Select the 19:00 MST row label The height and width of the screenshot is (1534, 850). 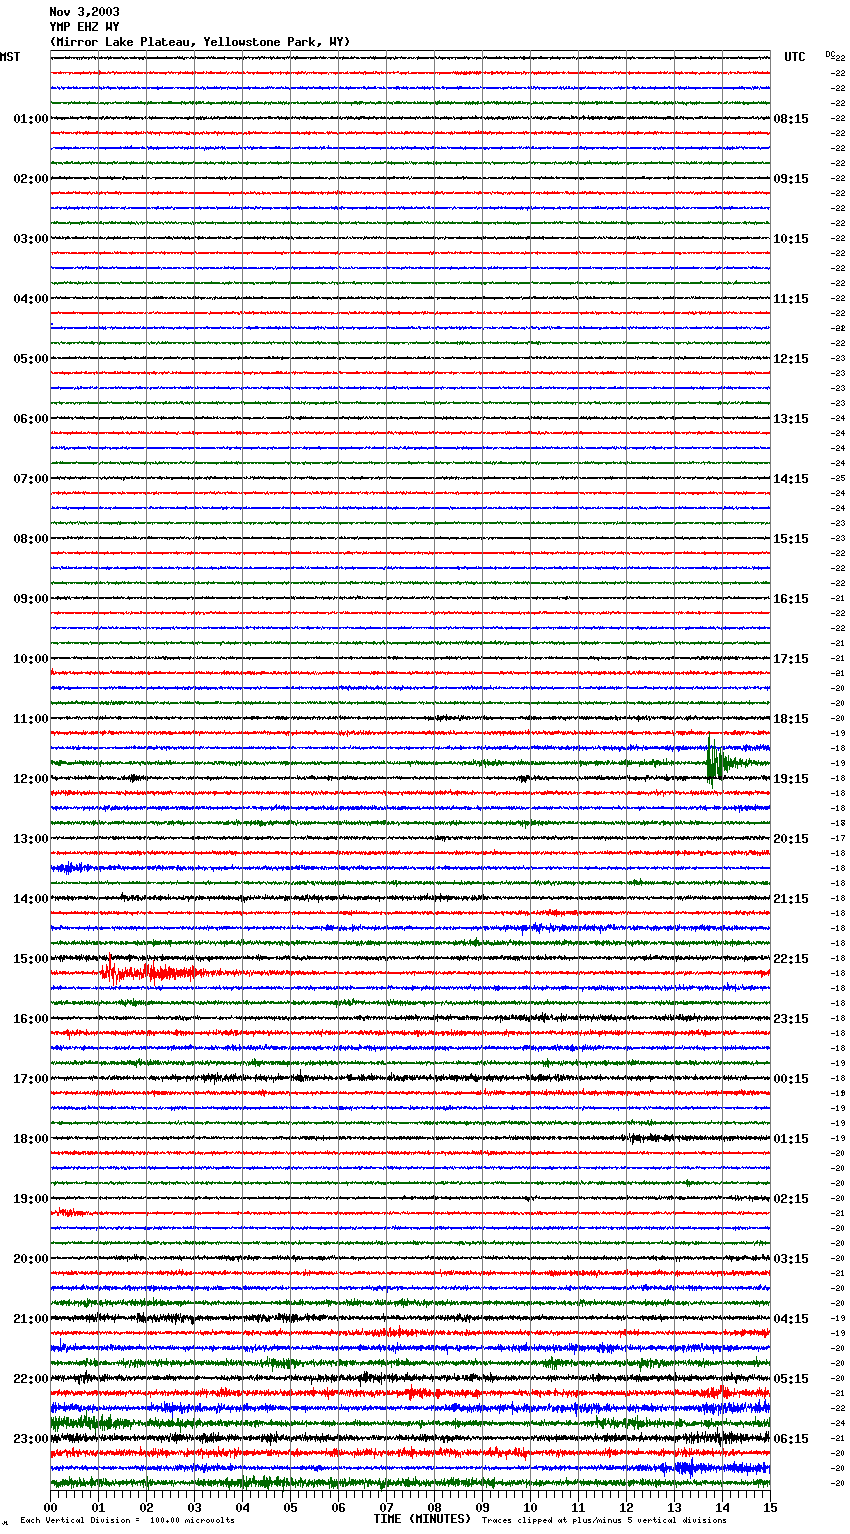tap(30, 1199)
